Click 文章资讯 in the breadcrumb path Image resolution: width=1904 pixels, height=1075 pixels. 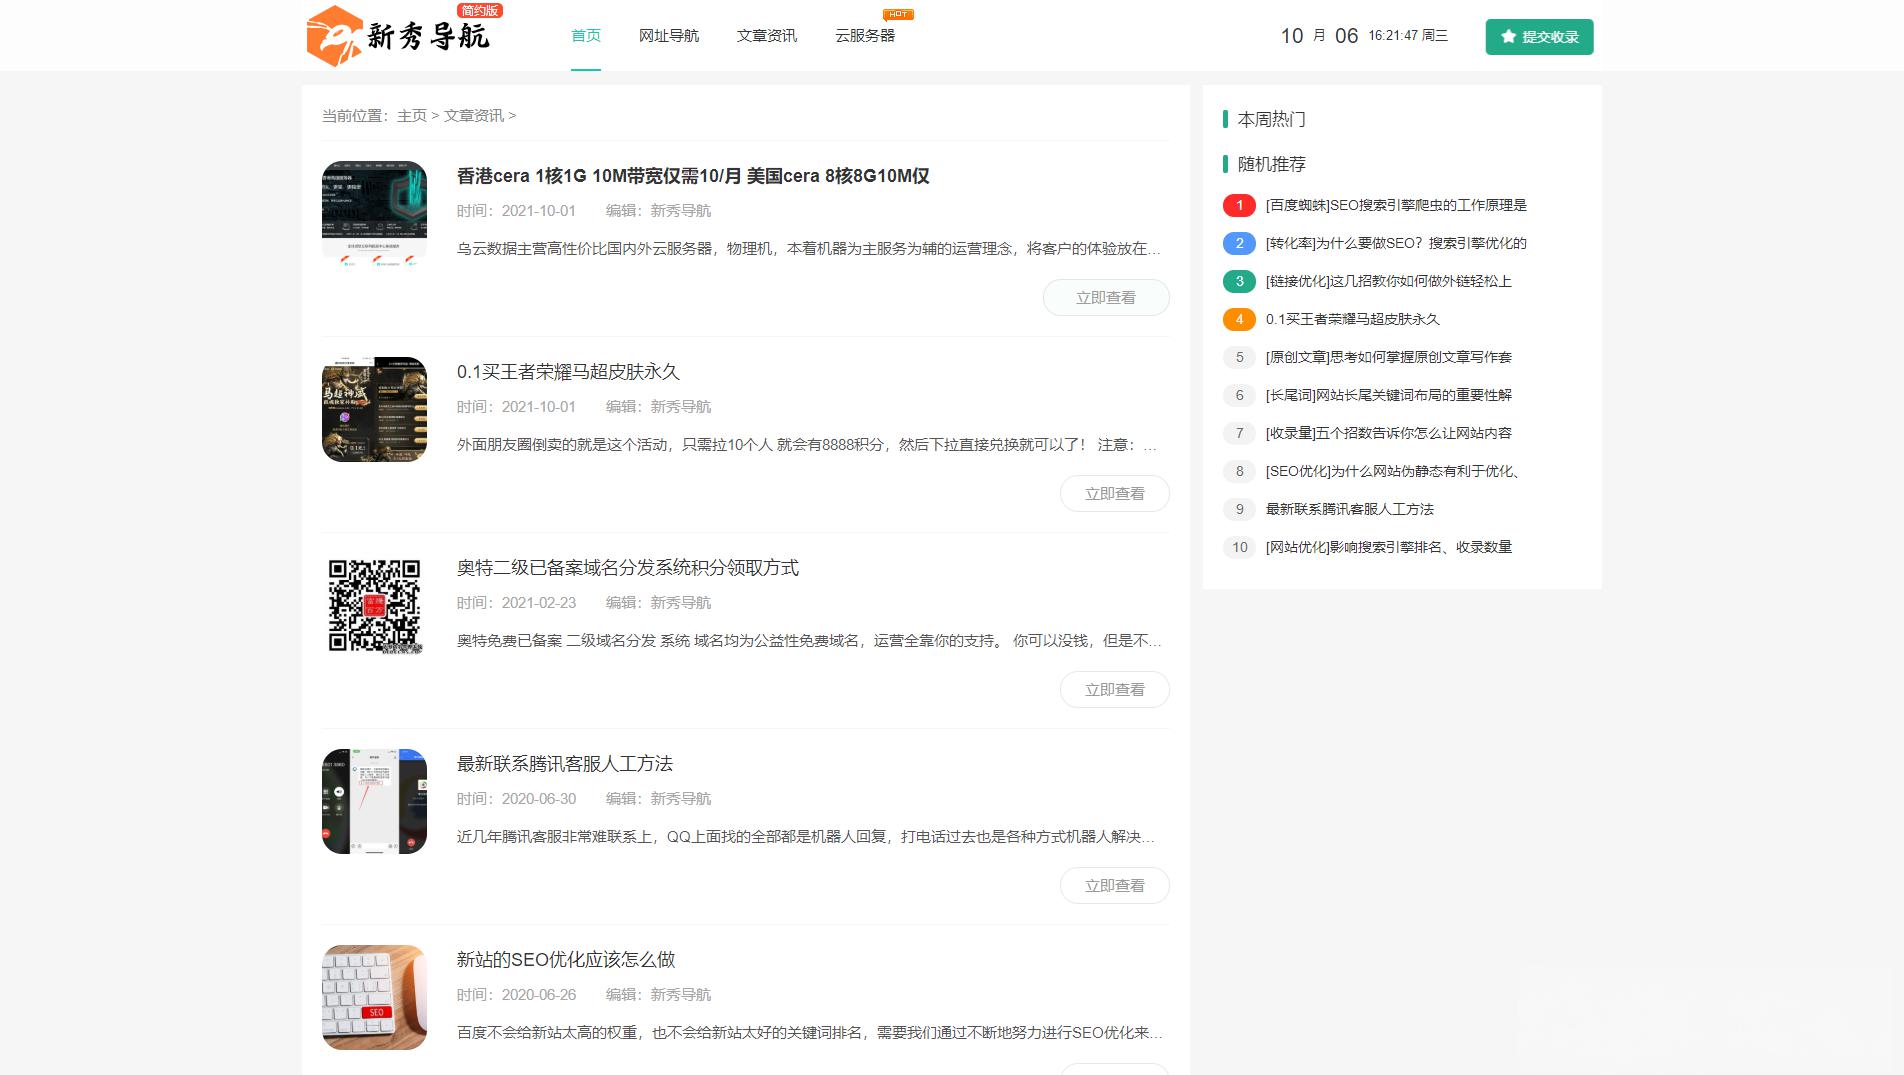tap(474, 116)
